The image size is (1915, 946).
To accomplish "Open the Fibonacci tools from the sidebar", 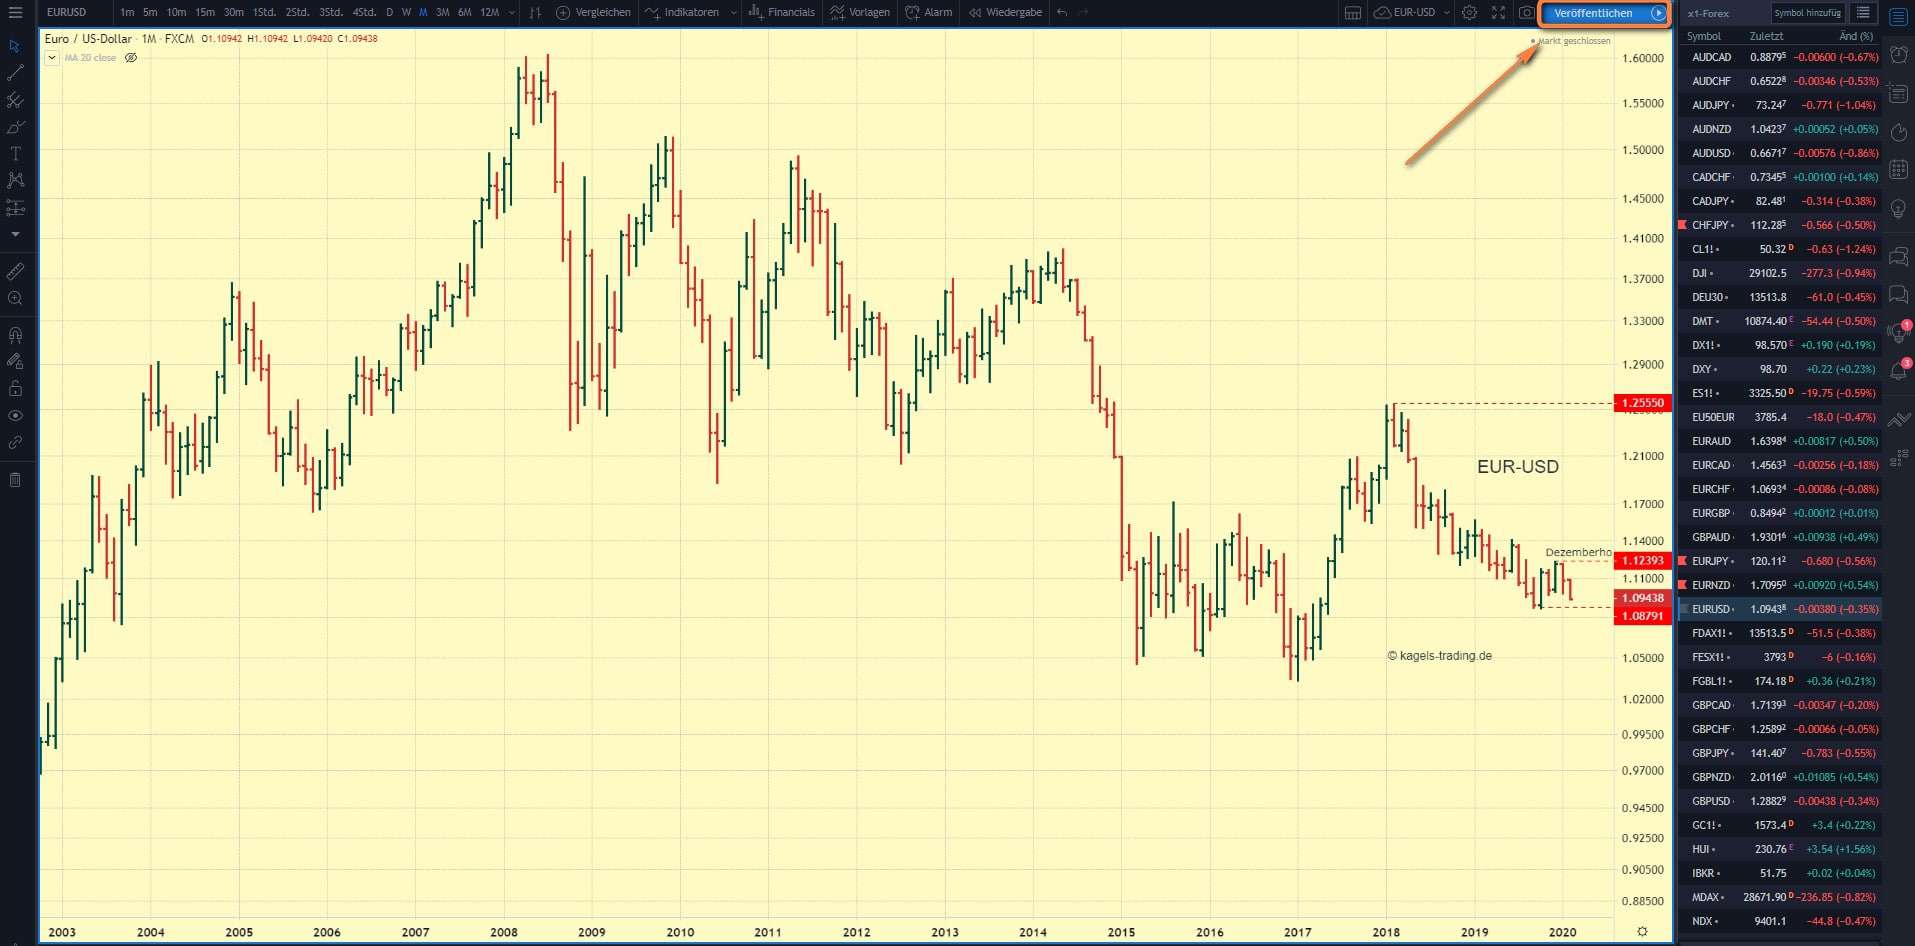I will 16,100.
